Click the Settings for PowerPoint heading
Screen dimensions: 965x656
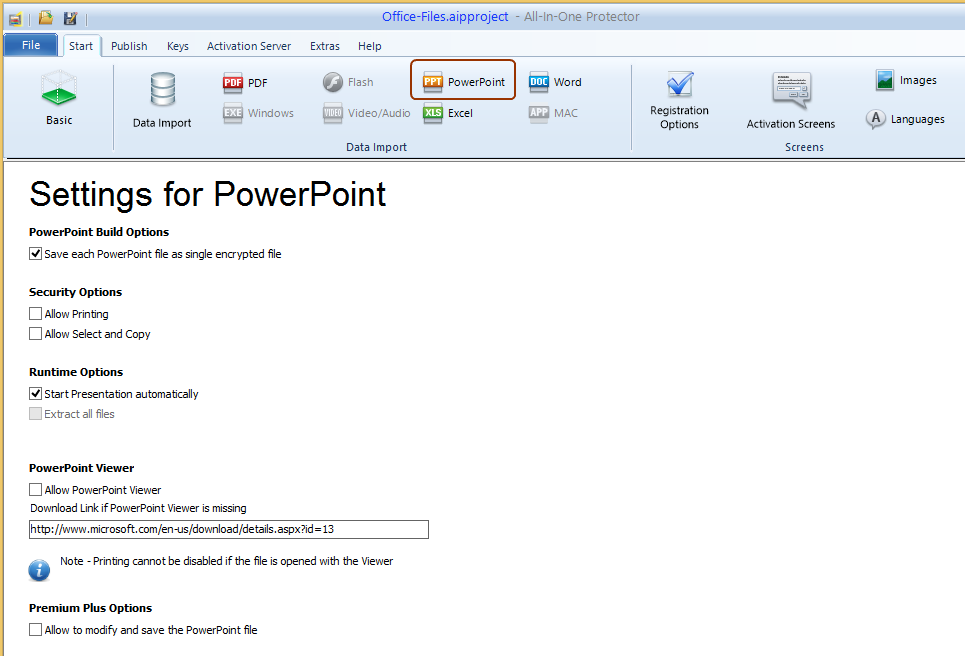[208, 194]
